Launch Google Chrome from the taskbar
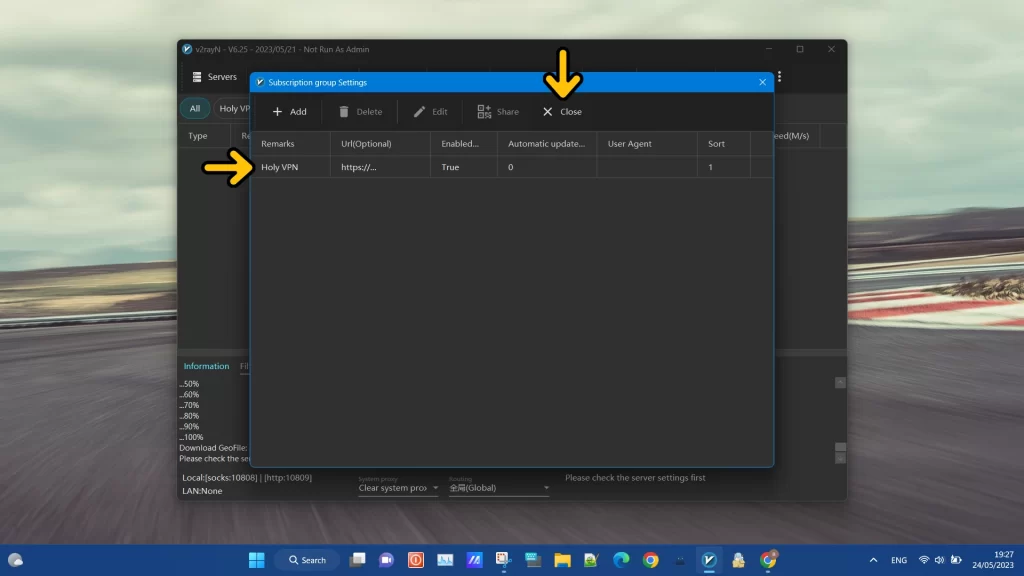Screen dimensions: 1024x576 click(x=651, y=560)
